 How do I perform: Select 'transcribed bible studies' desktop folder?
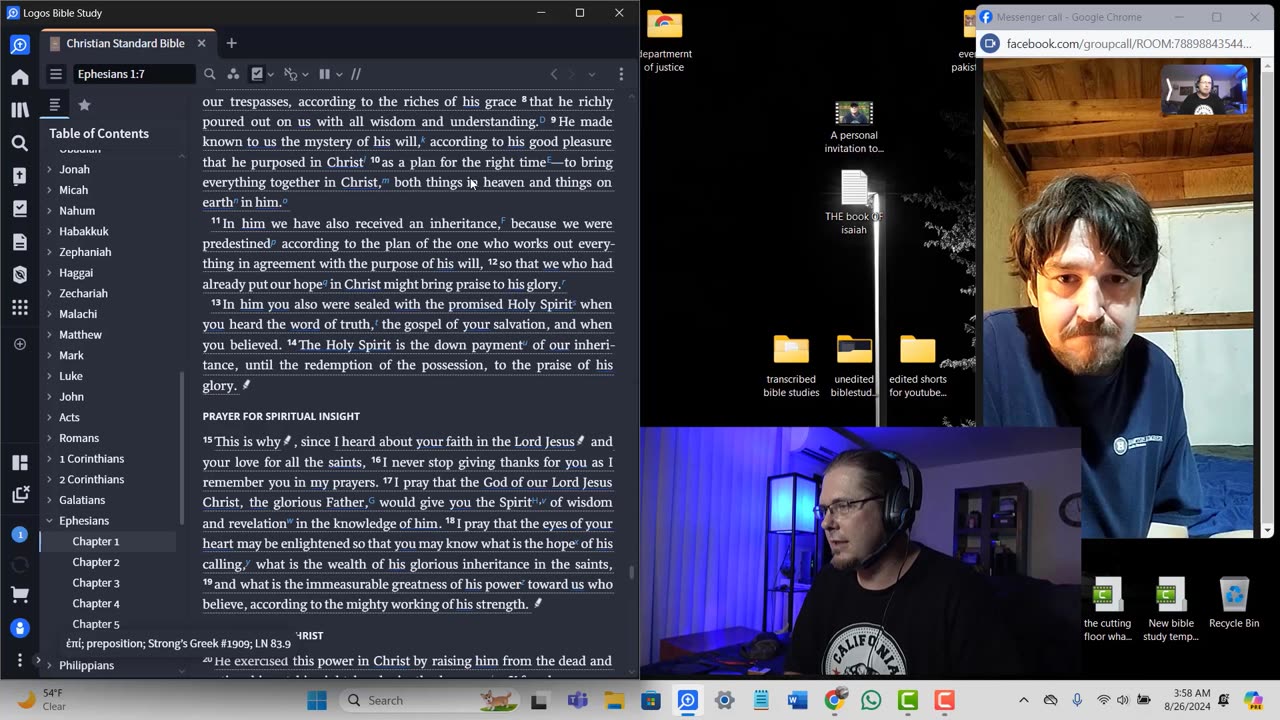coord(790,366)
